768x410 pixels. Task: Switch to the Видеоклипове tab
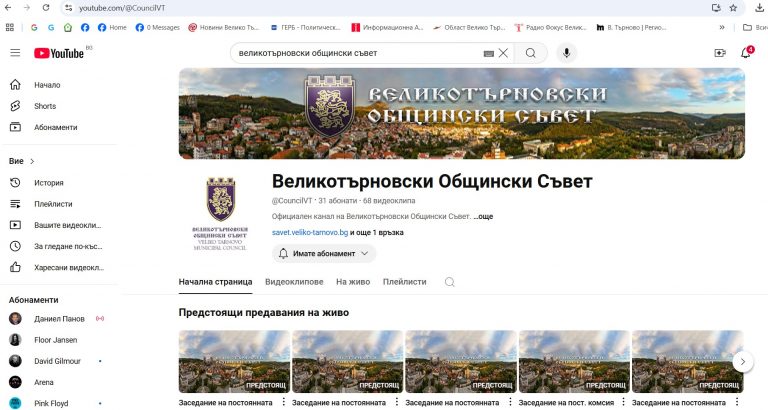294,283
